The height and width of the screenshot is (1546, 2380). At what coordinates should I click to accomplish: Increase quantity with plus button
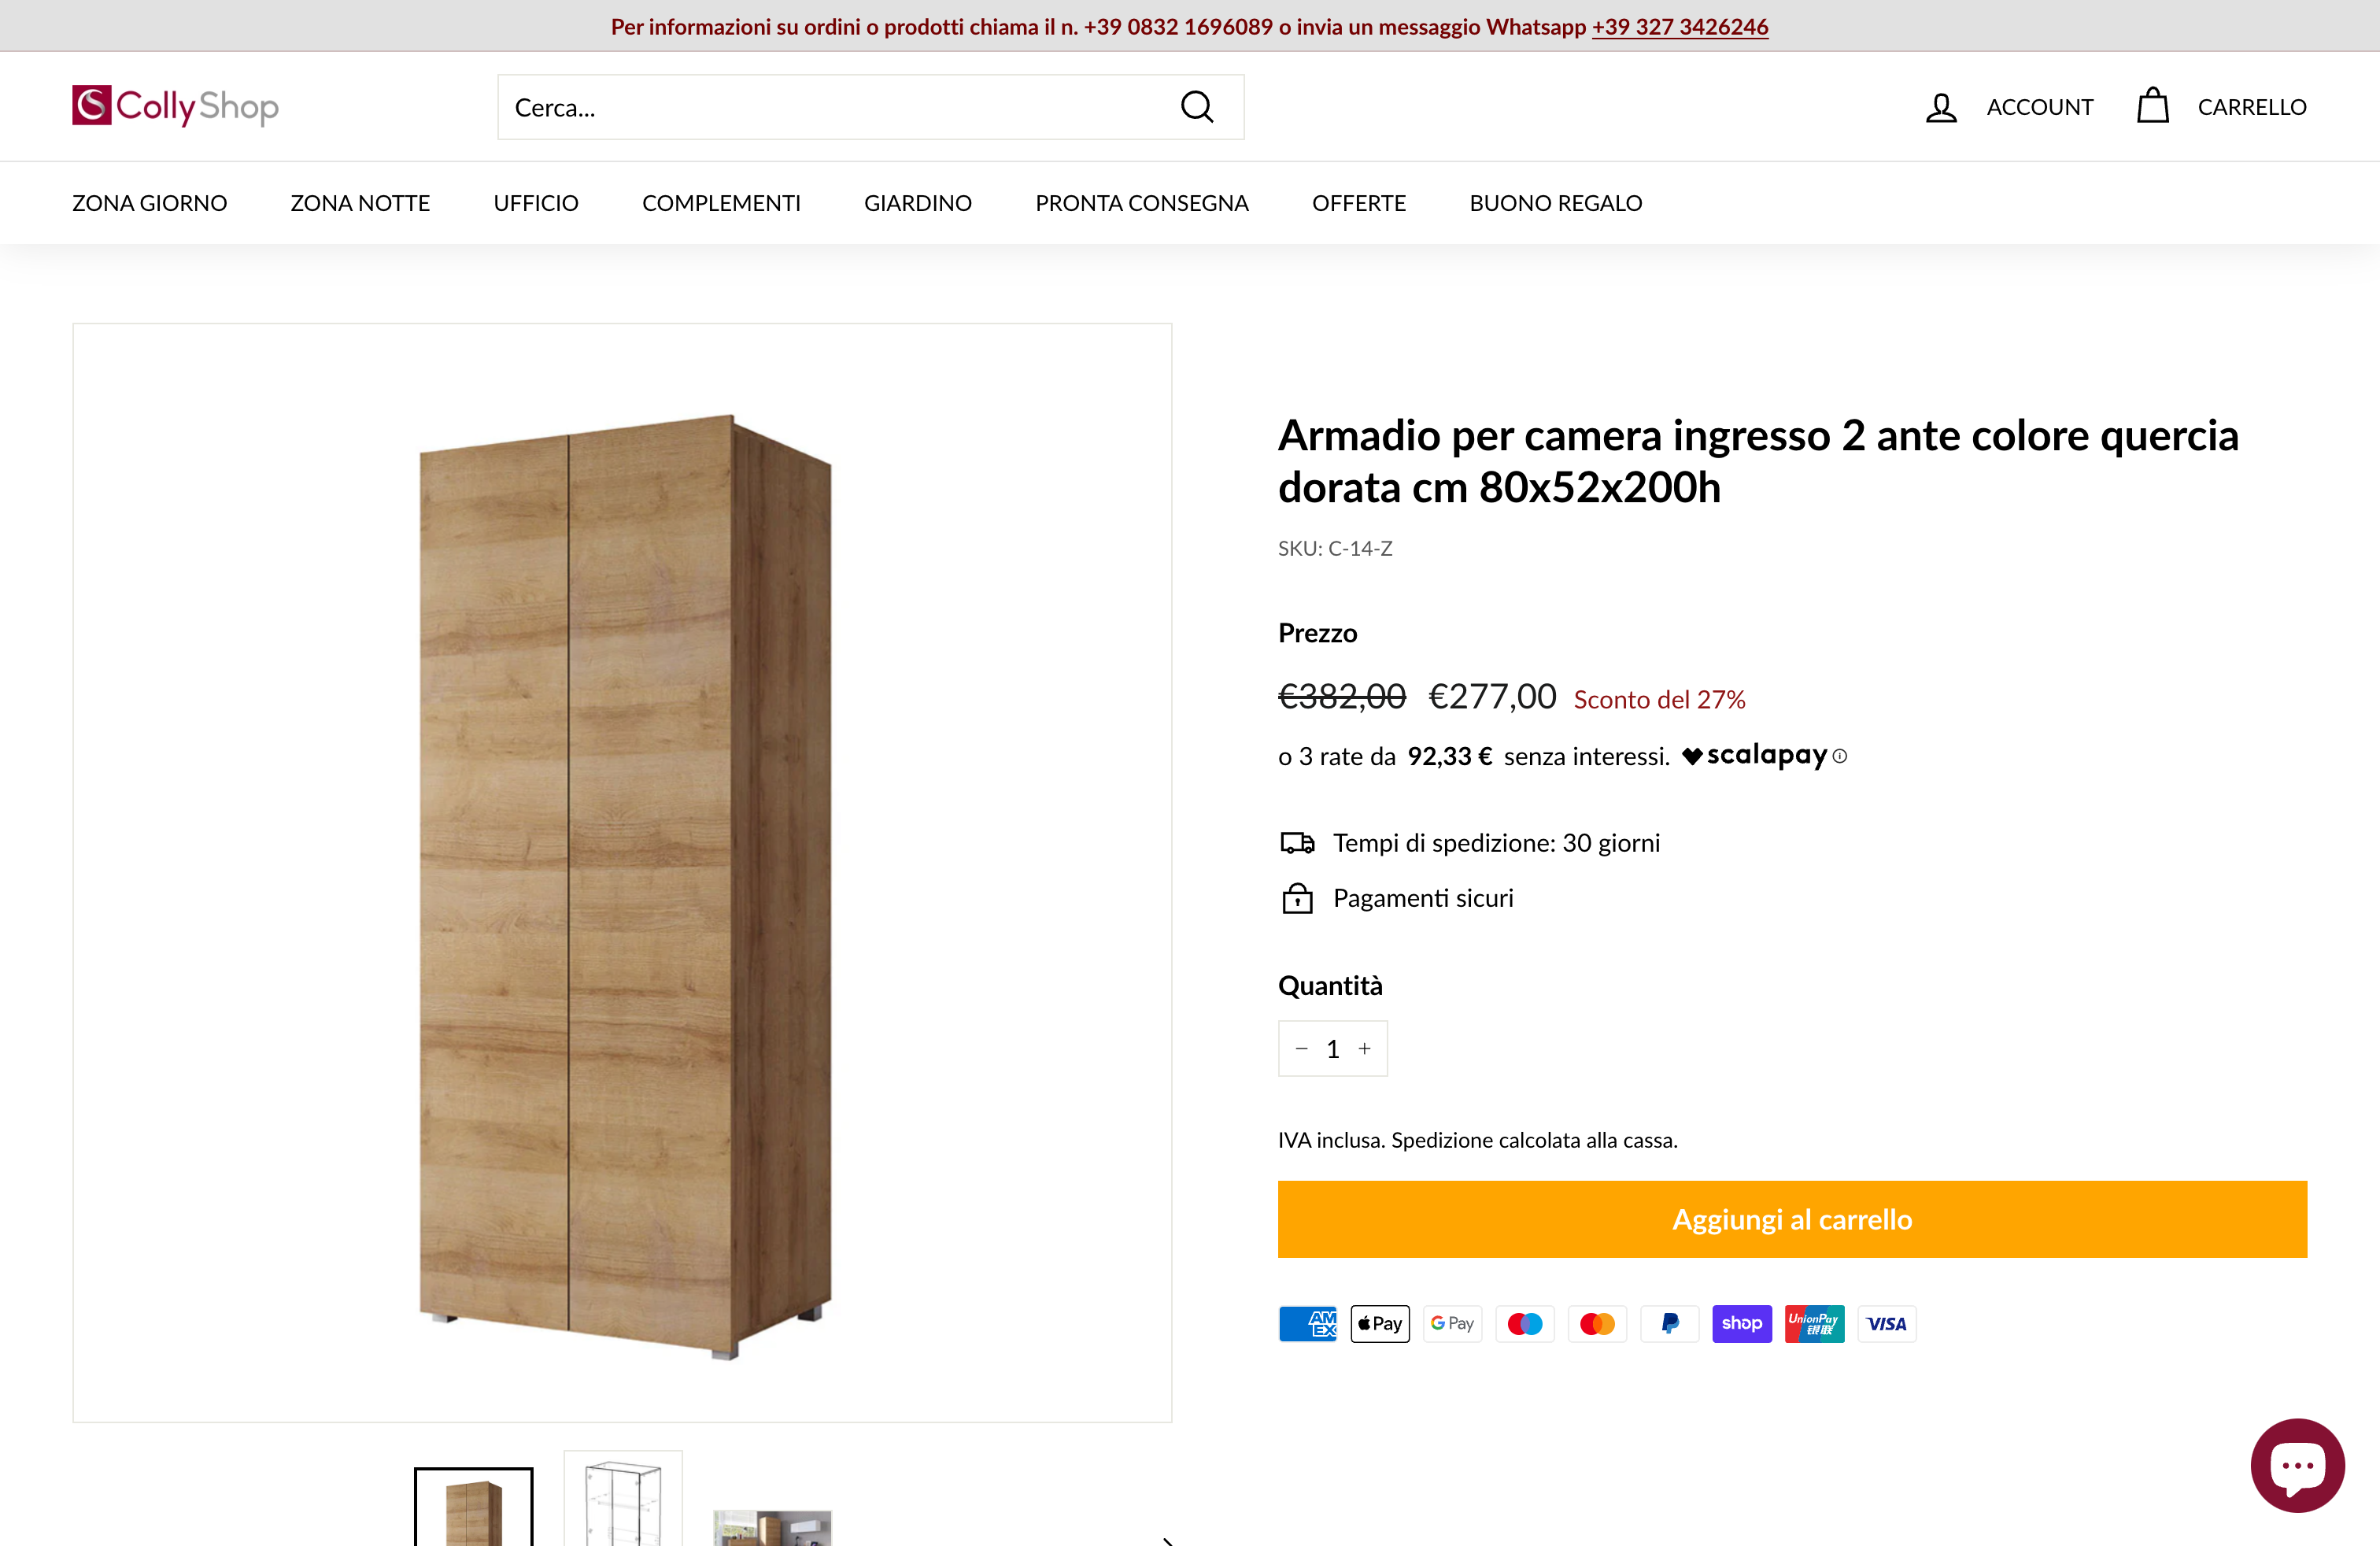1364,1048
